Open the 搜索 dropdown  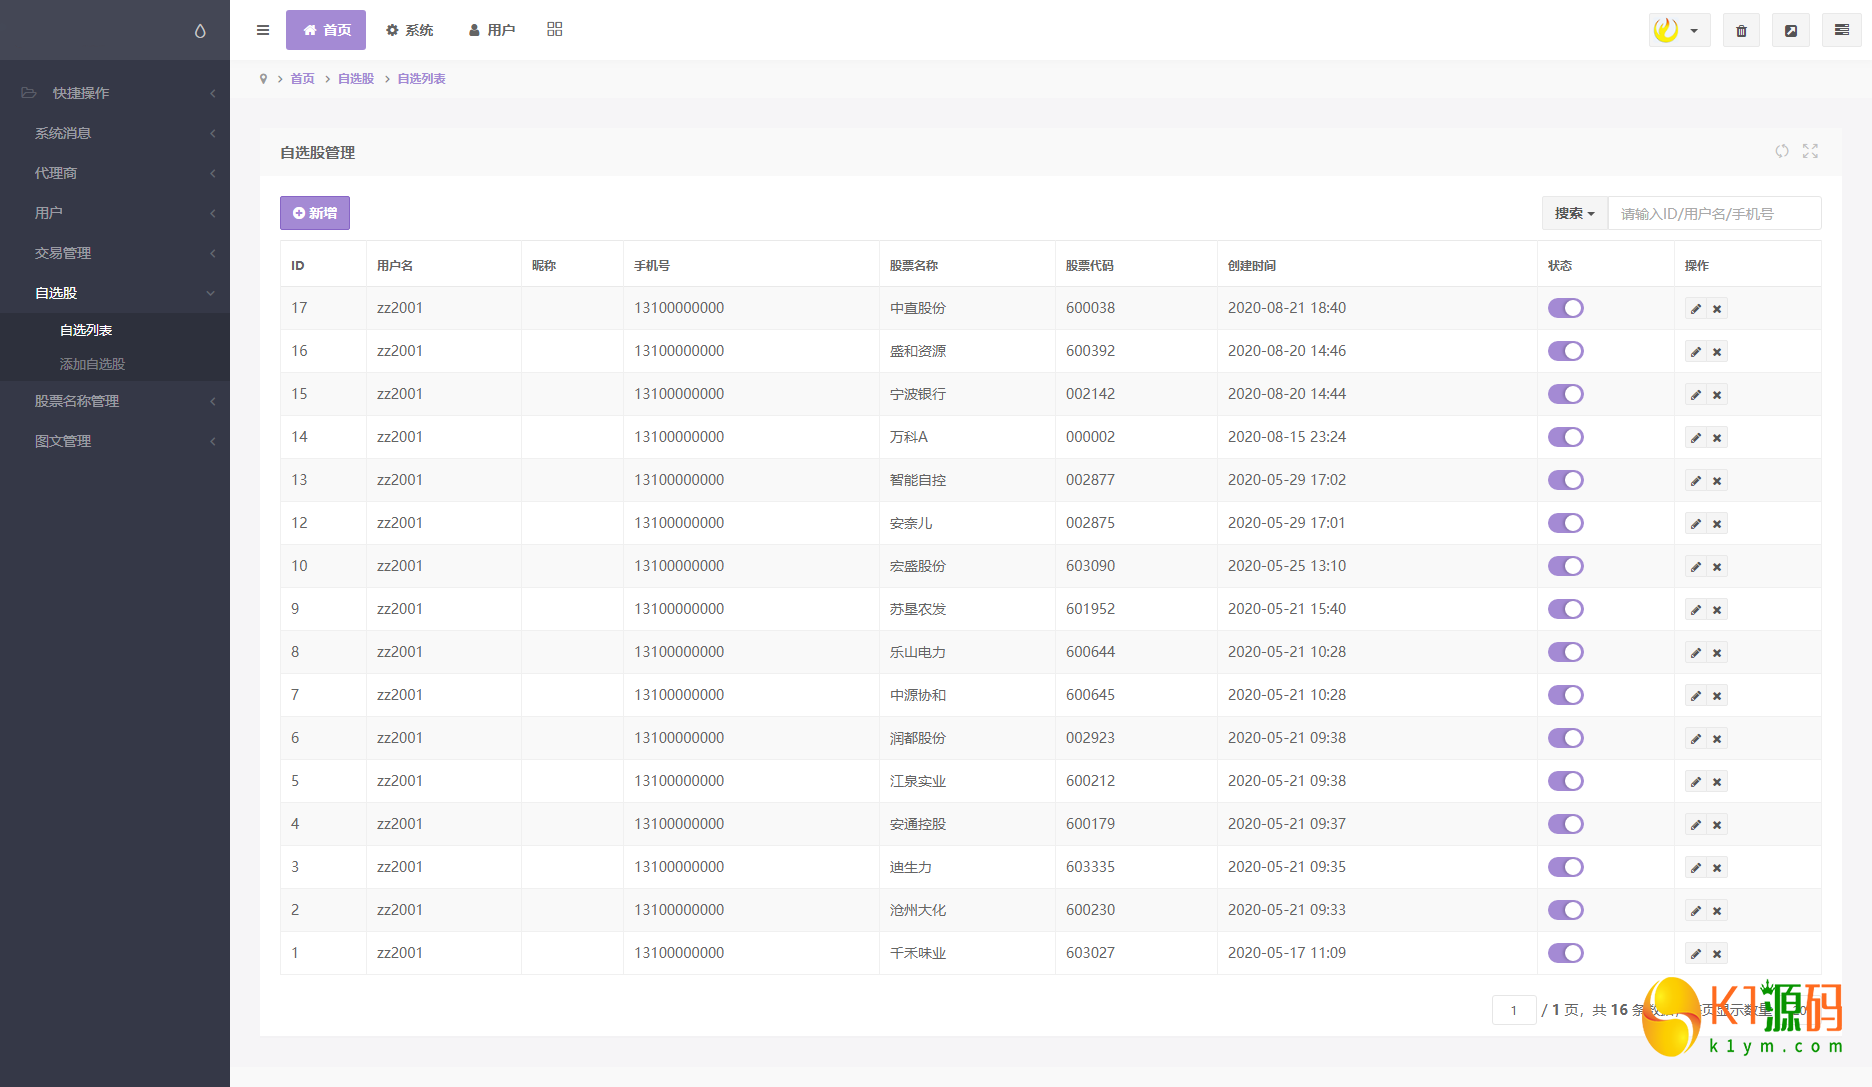click(x=1575, y=213)
